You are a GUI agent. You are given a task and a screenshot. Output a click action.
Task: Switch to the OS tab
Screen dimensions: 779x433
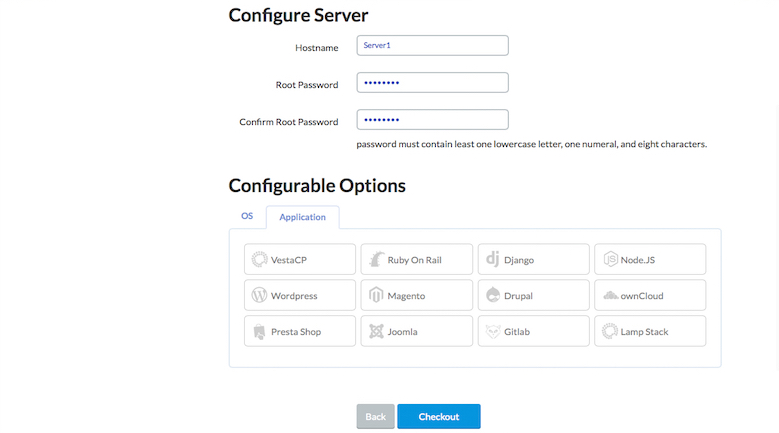(x=247, y=216)
